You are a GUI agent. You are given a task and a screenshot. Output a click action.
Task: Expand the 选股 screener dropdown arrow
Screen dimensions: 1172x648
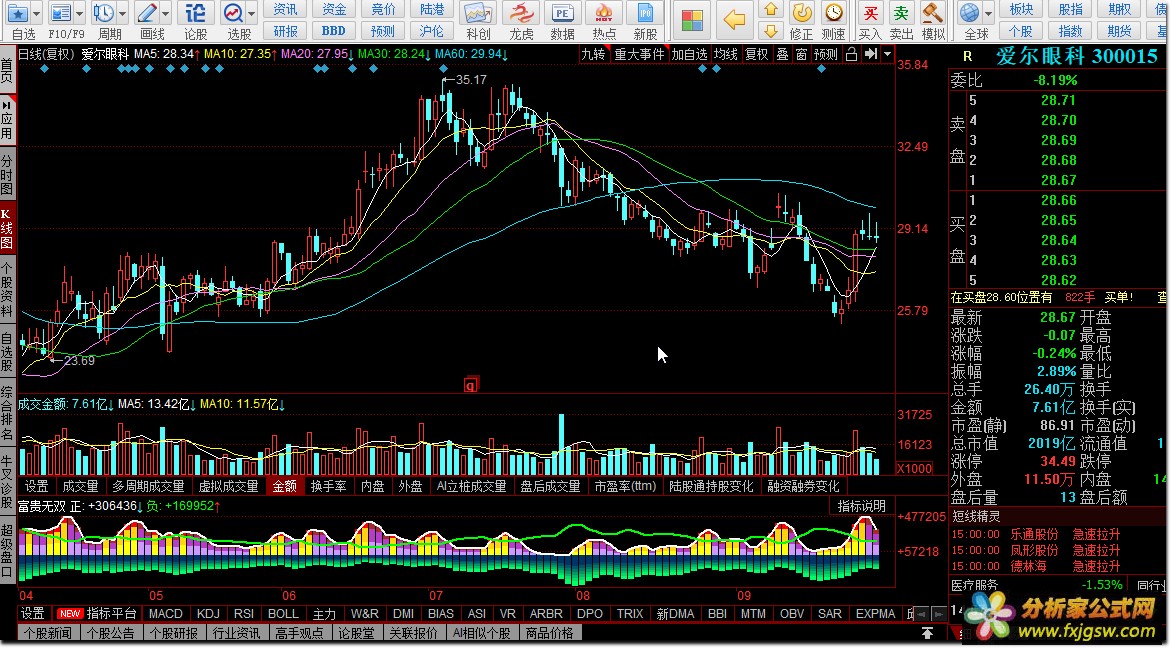point(252,13)
